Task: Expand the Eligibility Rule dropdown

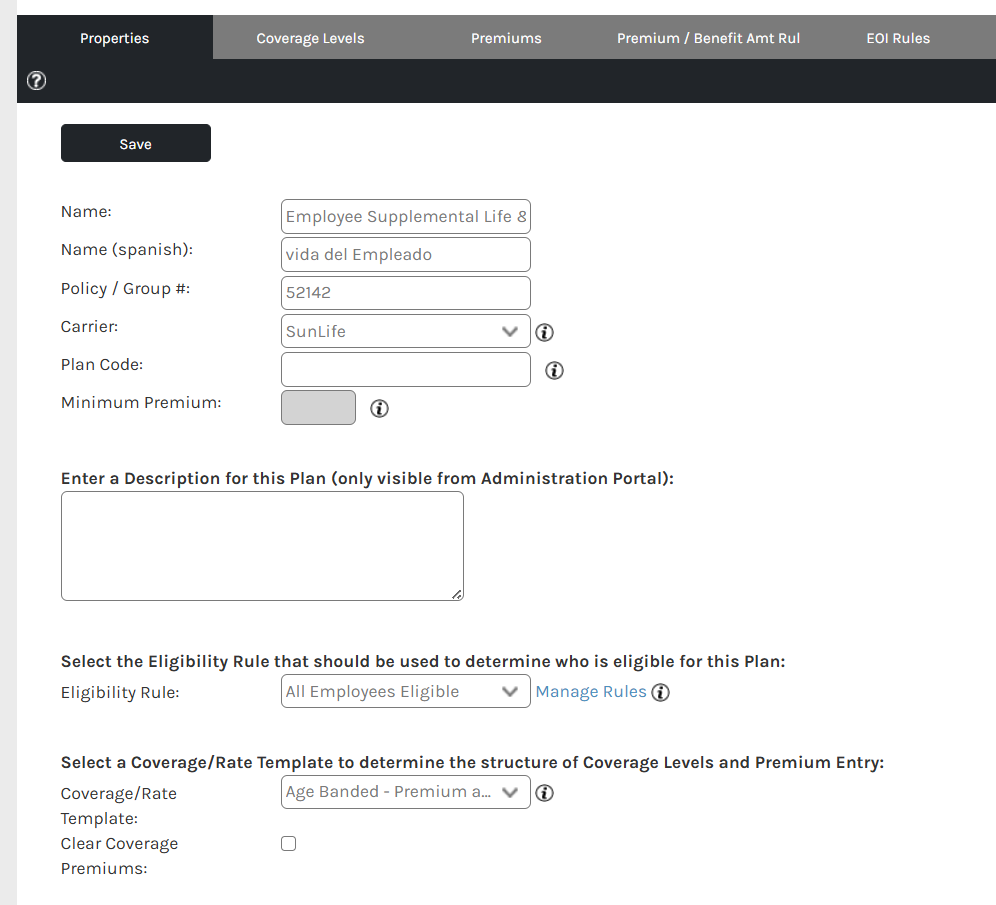Action: click(406, 691)
